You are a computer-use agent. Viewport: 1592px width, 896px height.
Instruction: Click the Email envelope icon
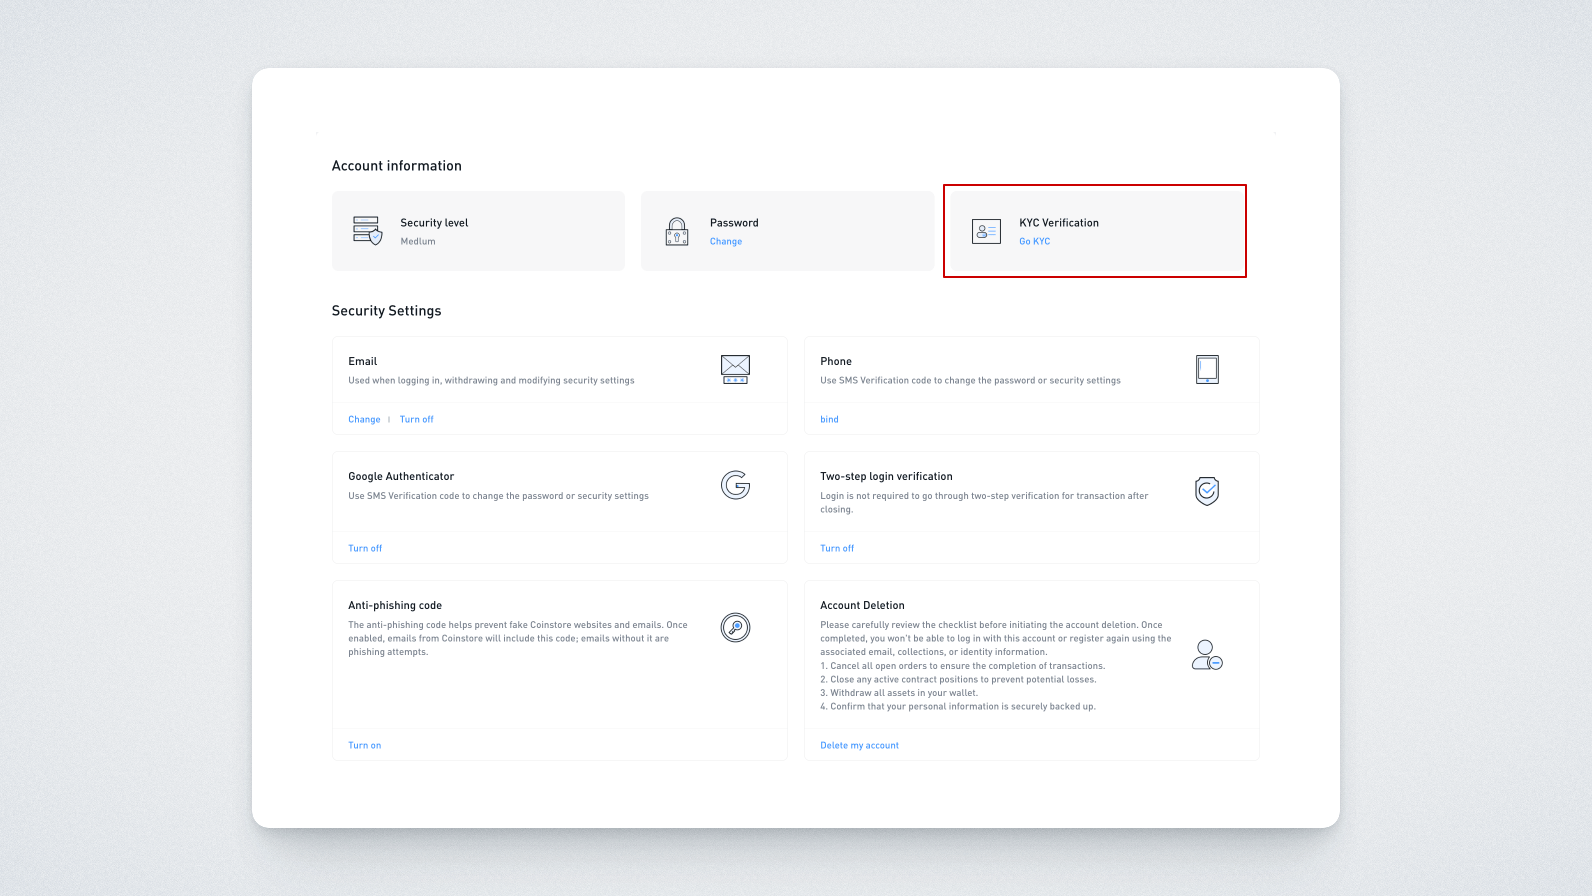(x=735, y=369)
